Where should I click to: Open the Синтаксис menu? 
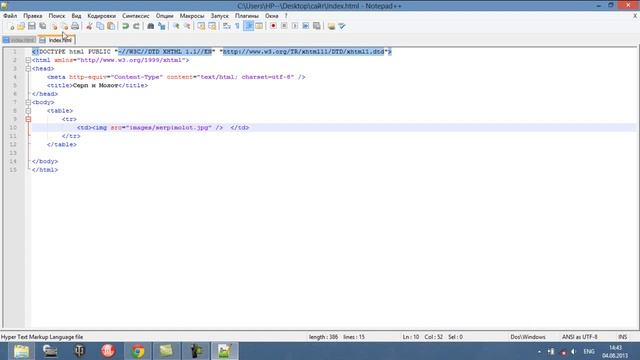click(136, 16)
